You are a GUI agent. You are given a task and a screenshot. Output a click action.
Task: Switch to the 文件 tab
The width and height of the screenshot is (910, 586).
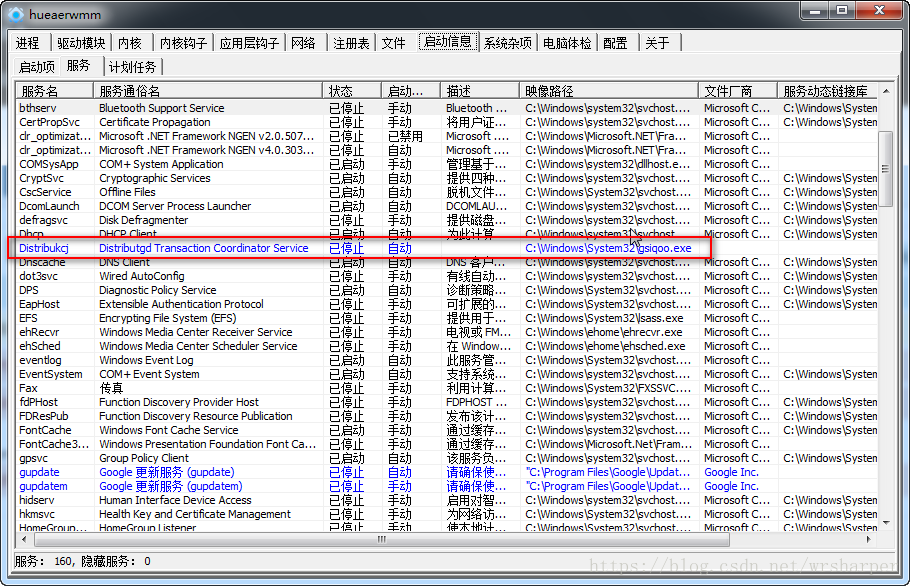[x=393, y=43]
